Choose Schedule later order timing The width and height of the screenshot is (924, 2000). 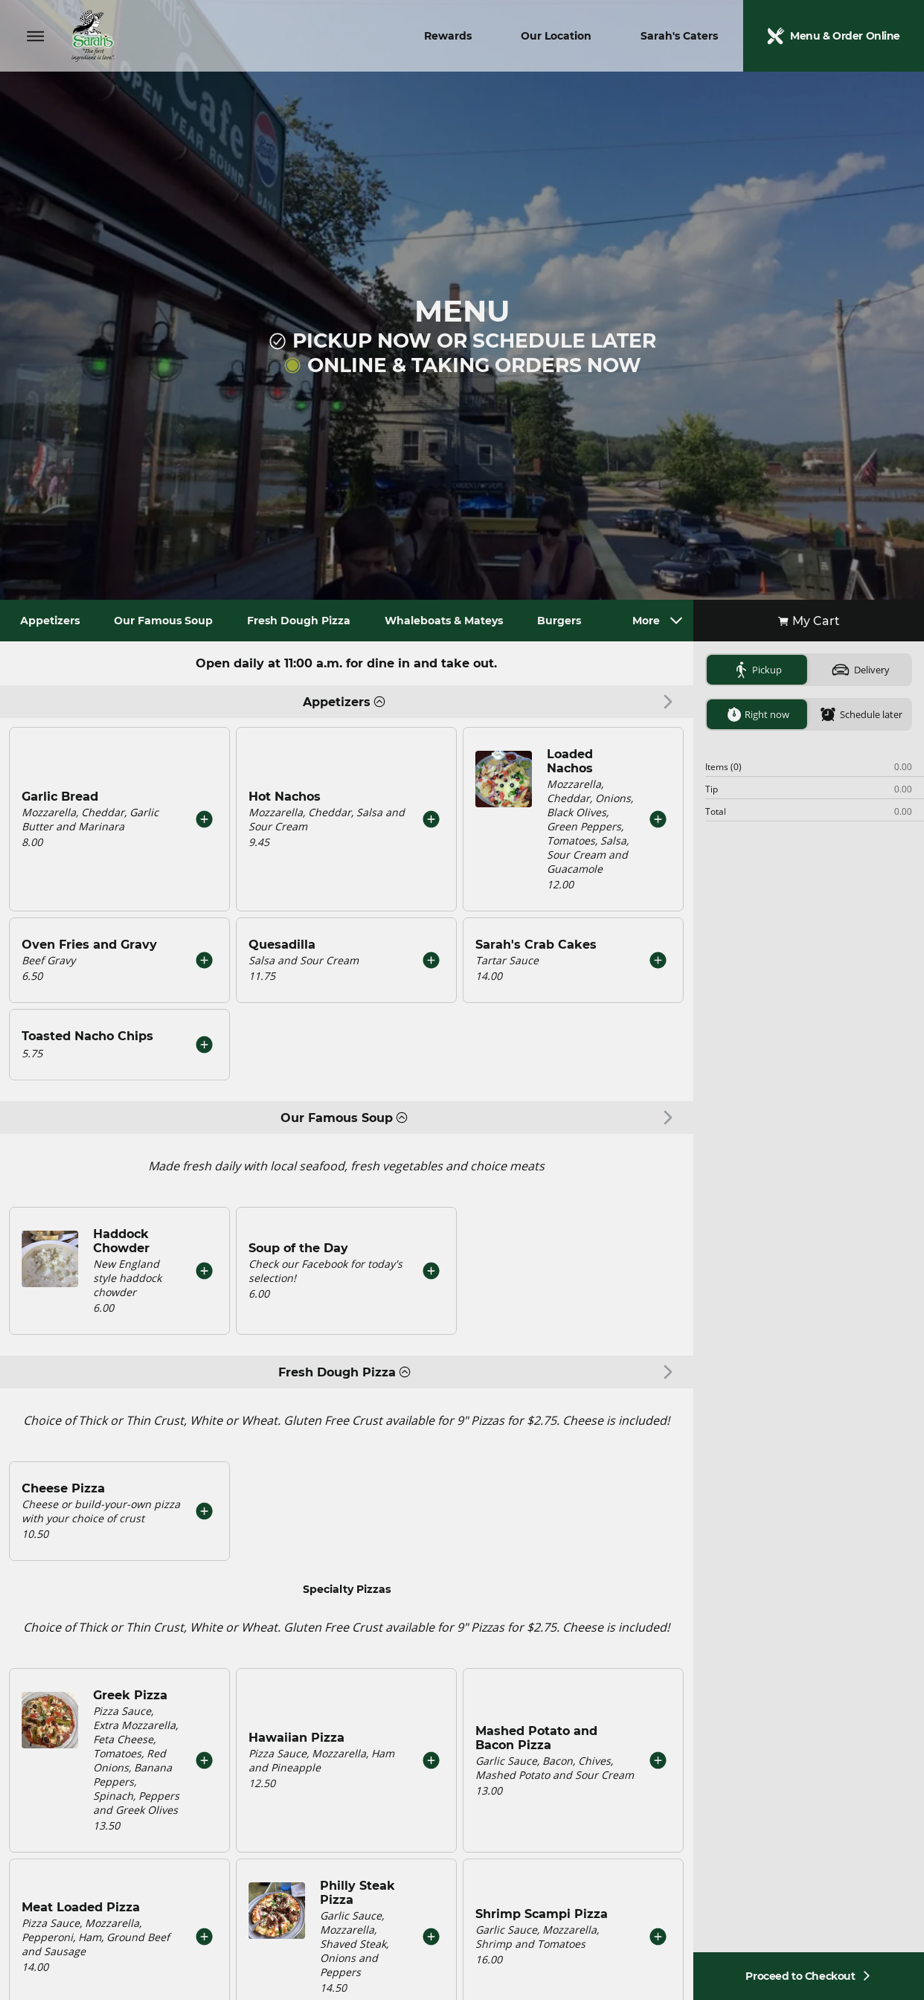point(860,714)
